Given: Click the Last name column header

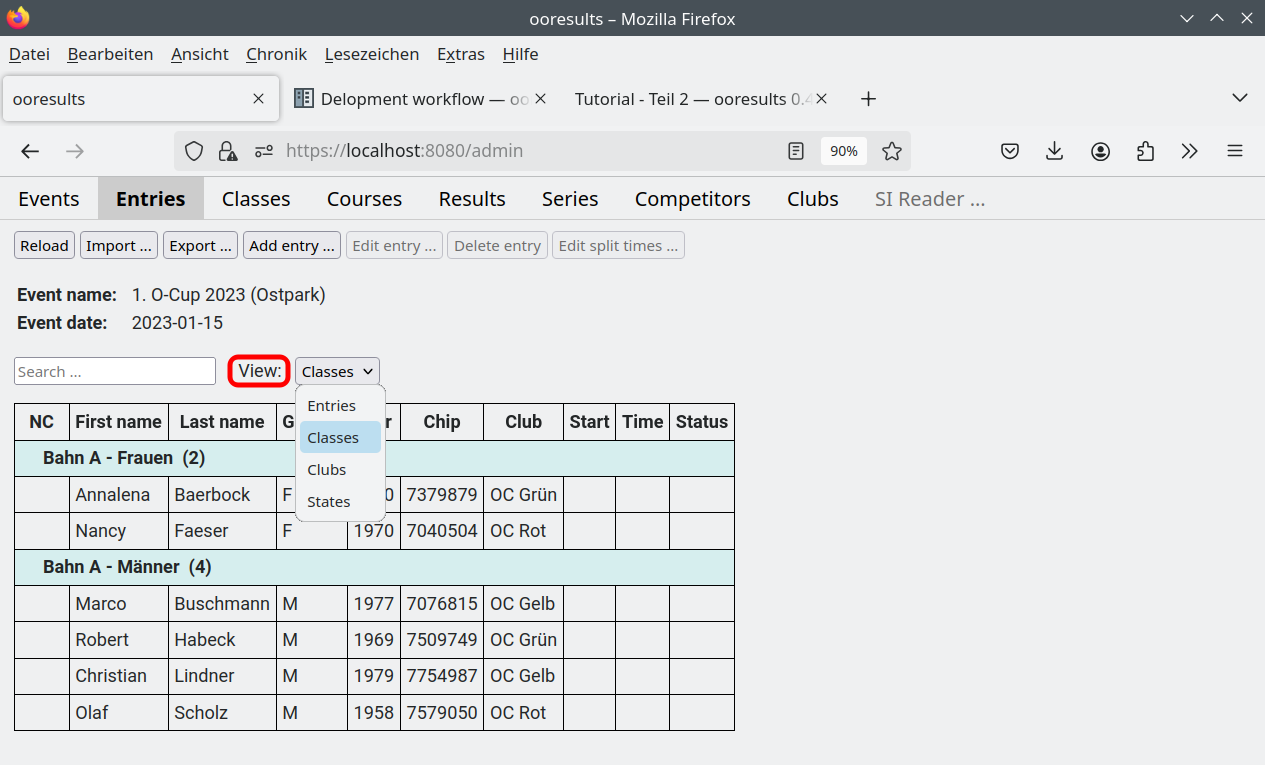Looking at the screenshot, I should click(222, 422).
